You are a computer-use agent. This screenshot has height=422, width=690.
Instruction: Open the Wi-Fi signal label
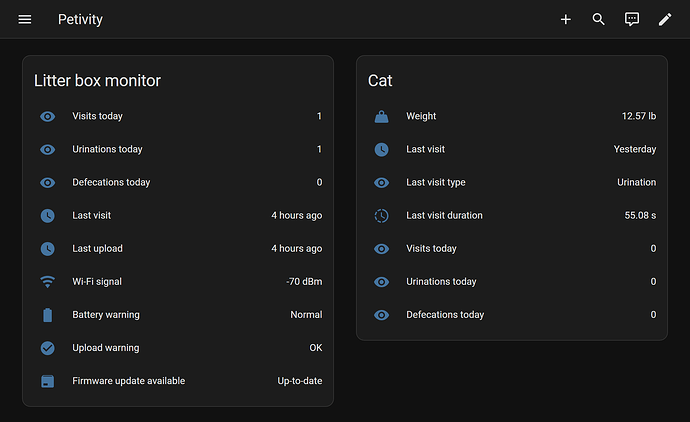click(x=97, y=282)
